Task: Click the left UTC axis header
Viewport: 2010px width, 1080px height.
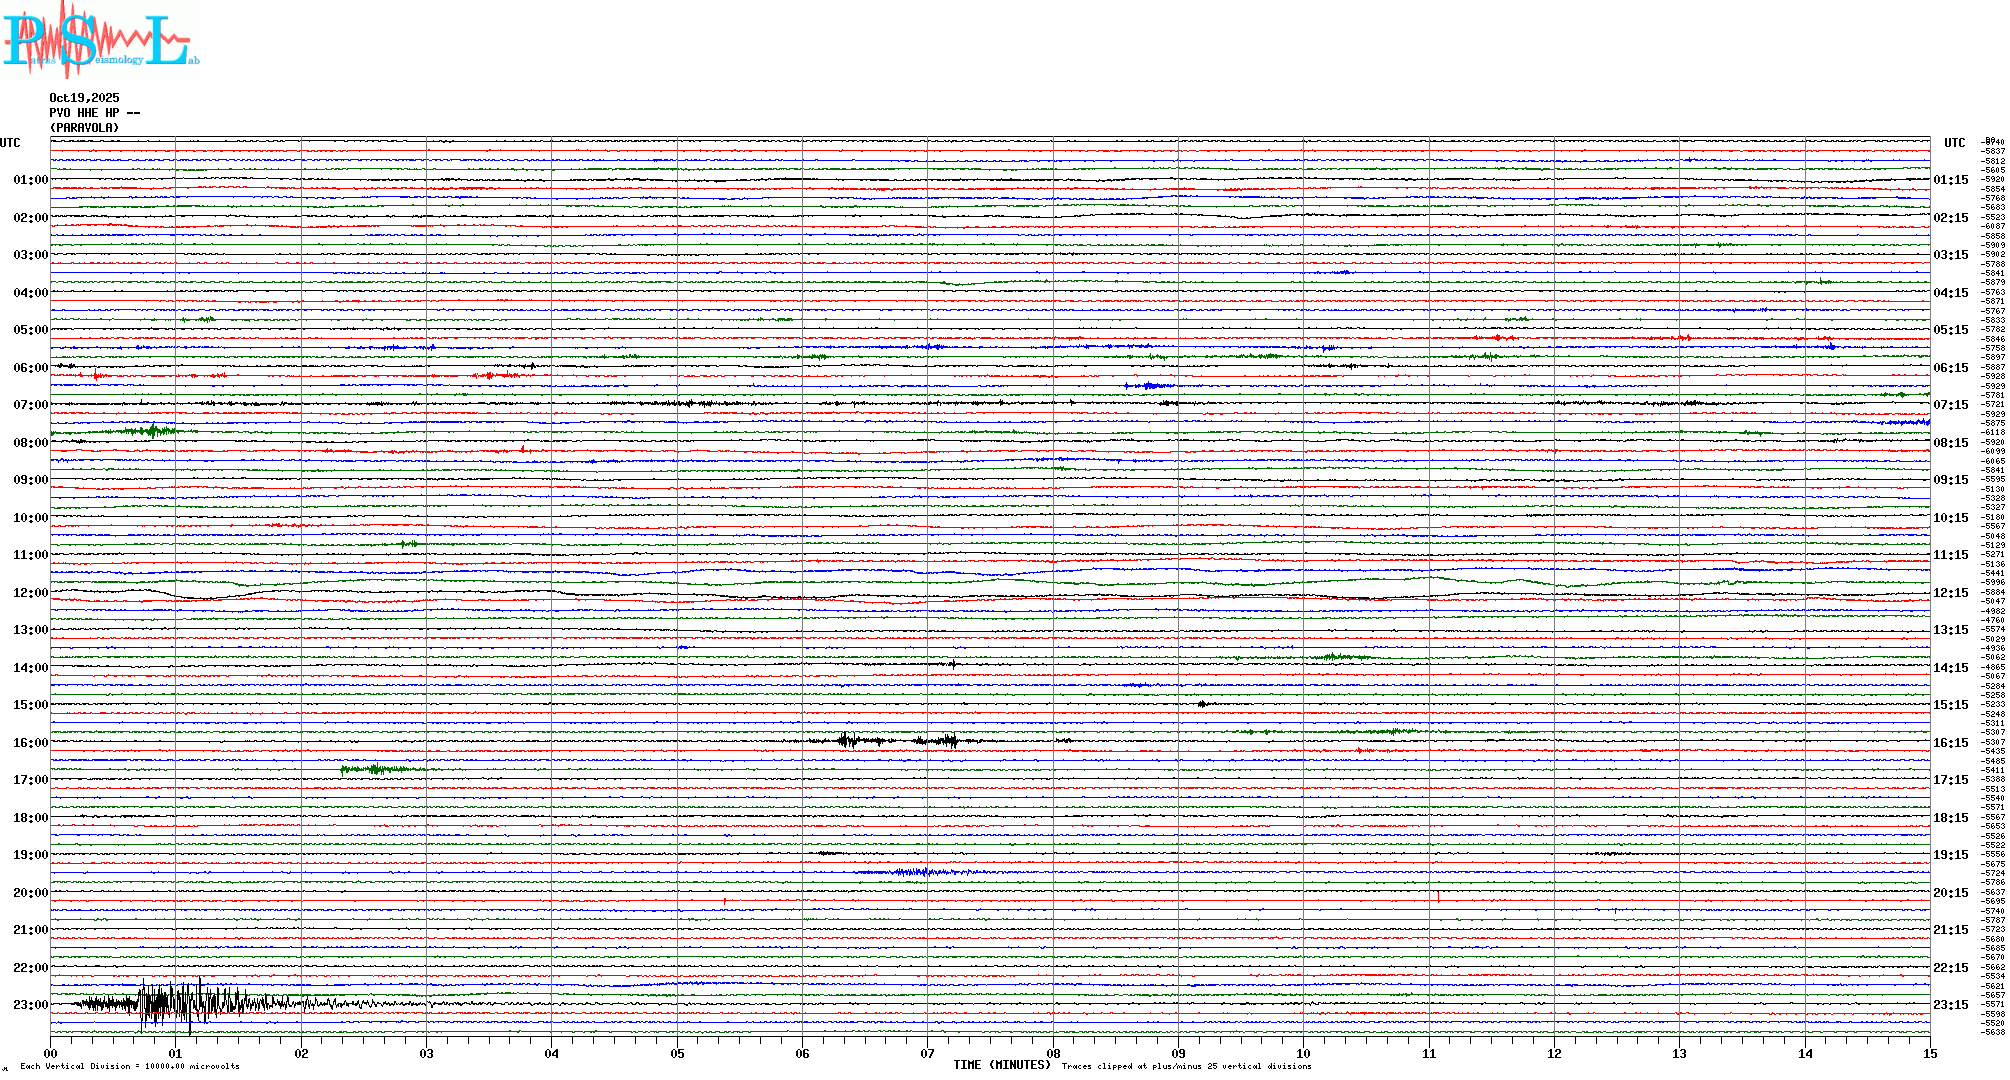Action: 10,143
